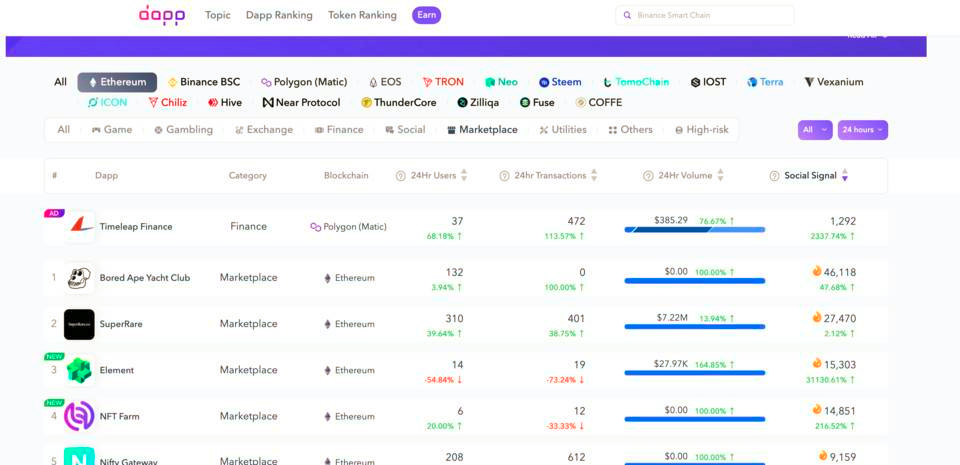Filter by Polygon (Matic) chain

tap(304, 82)
